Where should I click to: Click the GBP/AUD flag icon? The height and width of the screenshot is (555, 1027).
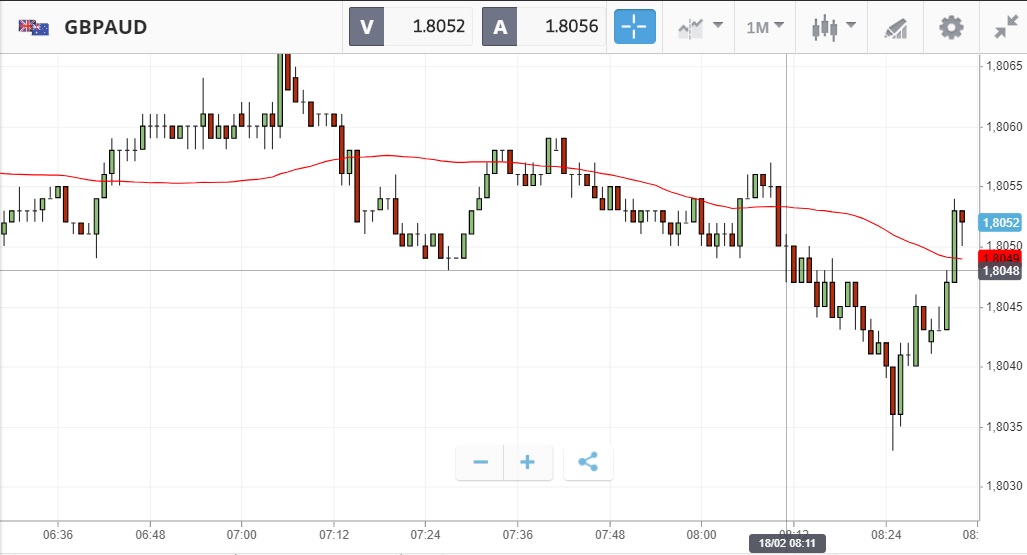coord(34,27)
